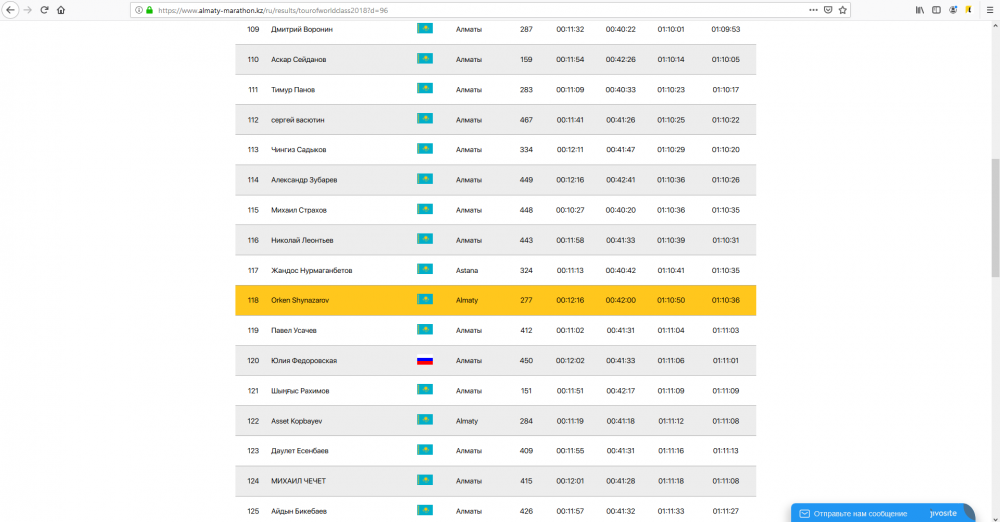
Task: Bookmark this page with the star
Action: click(x=843, y=10)
